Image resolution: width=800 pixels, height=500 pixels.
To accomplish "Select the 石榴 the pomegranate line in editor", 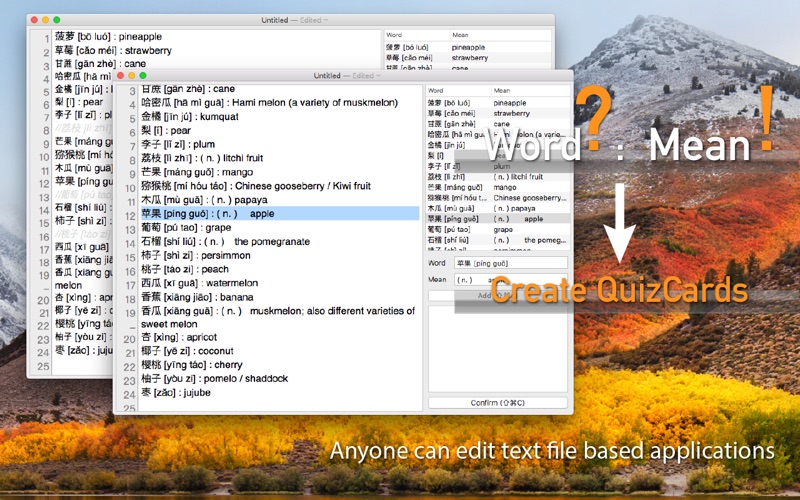I will [225, 241].
